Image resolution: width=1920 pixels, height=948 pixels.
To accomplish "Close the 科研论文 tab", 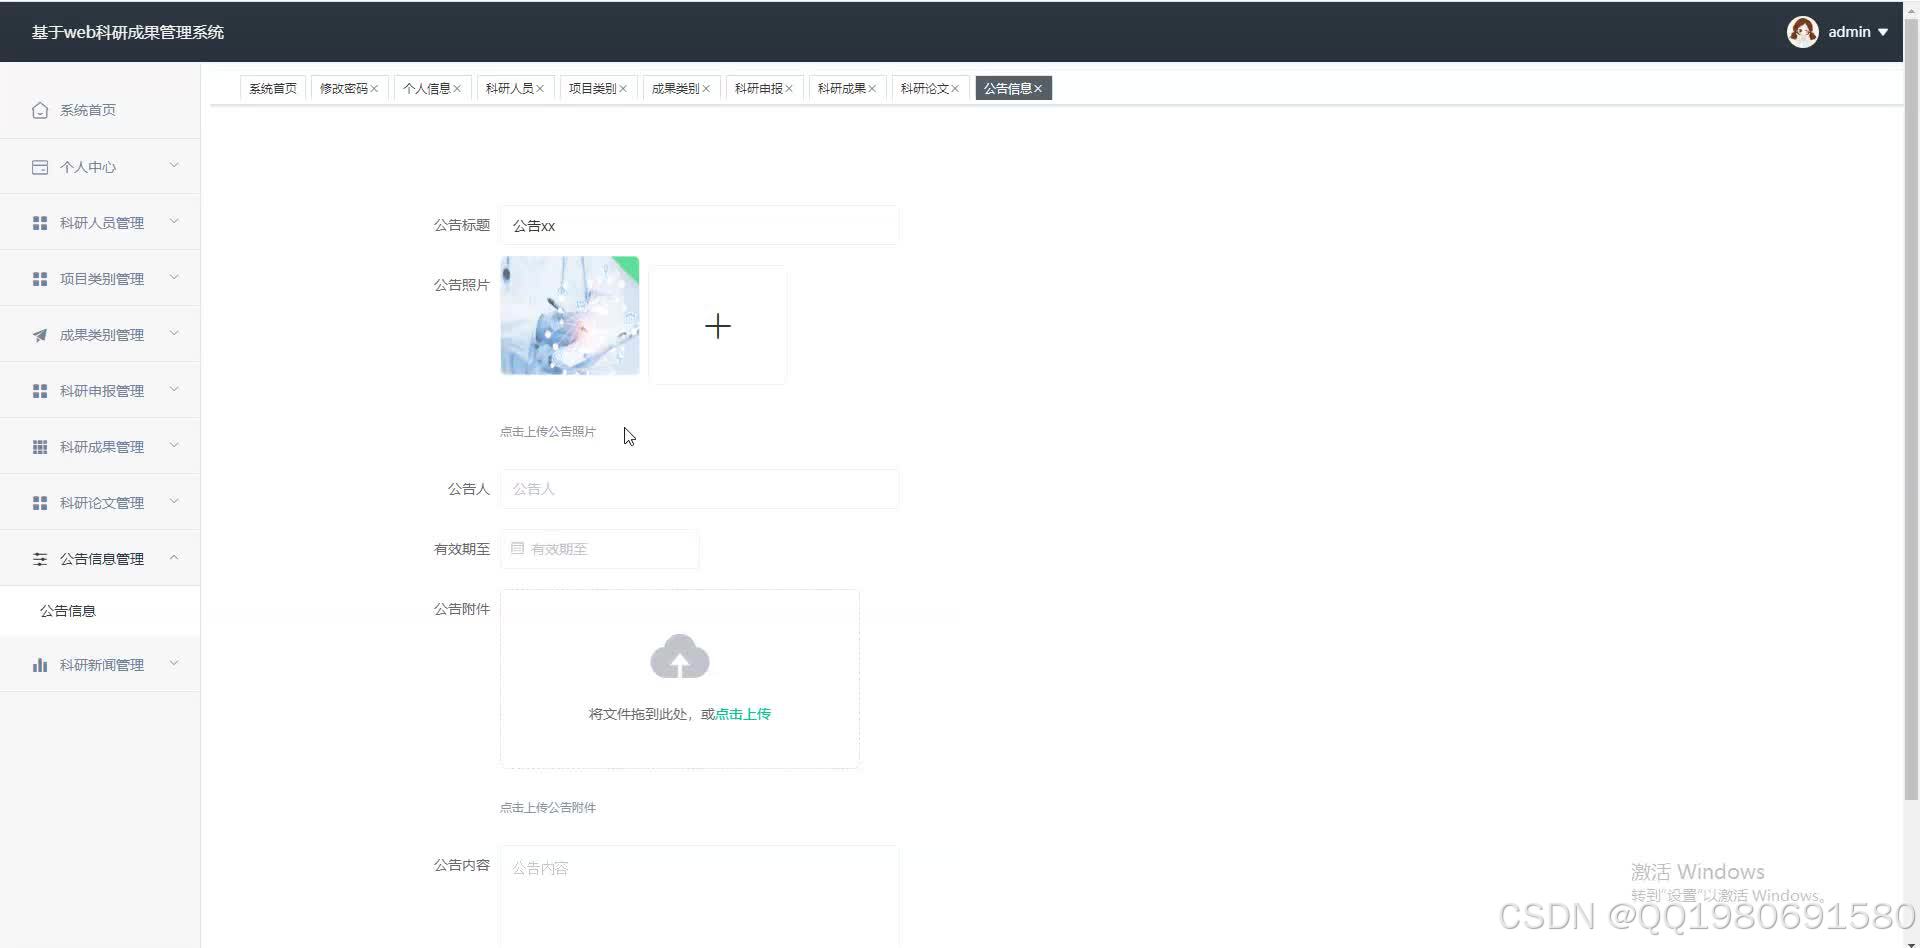I will [956, 88].
